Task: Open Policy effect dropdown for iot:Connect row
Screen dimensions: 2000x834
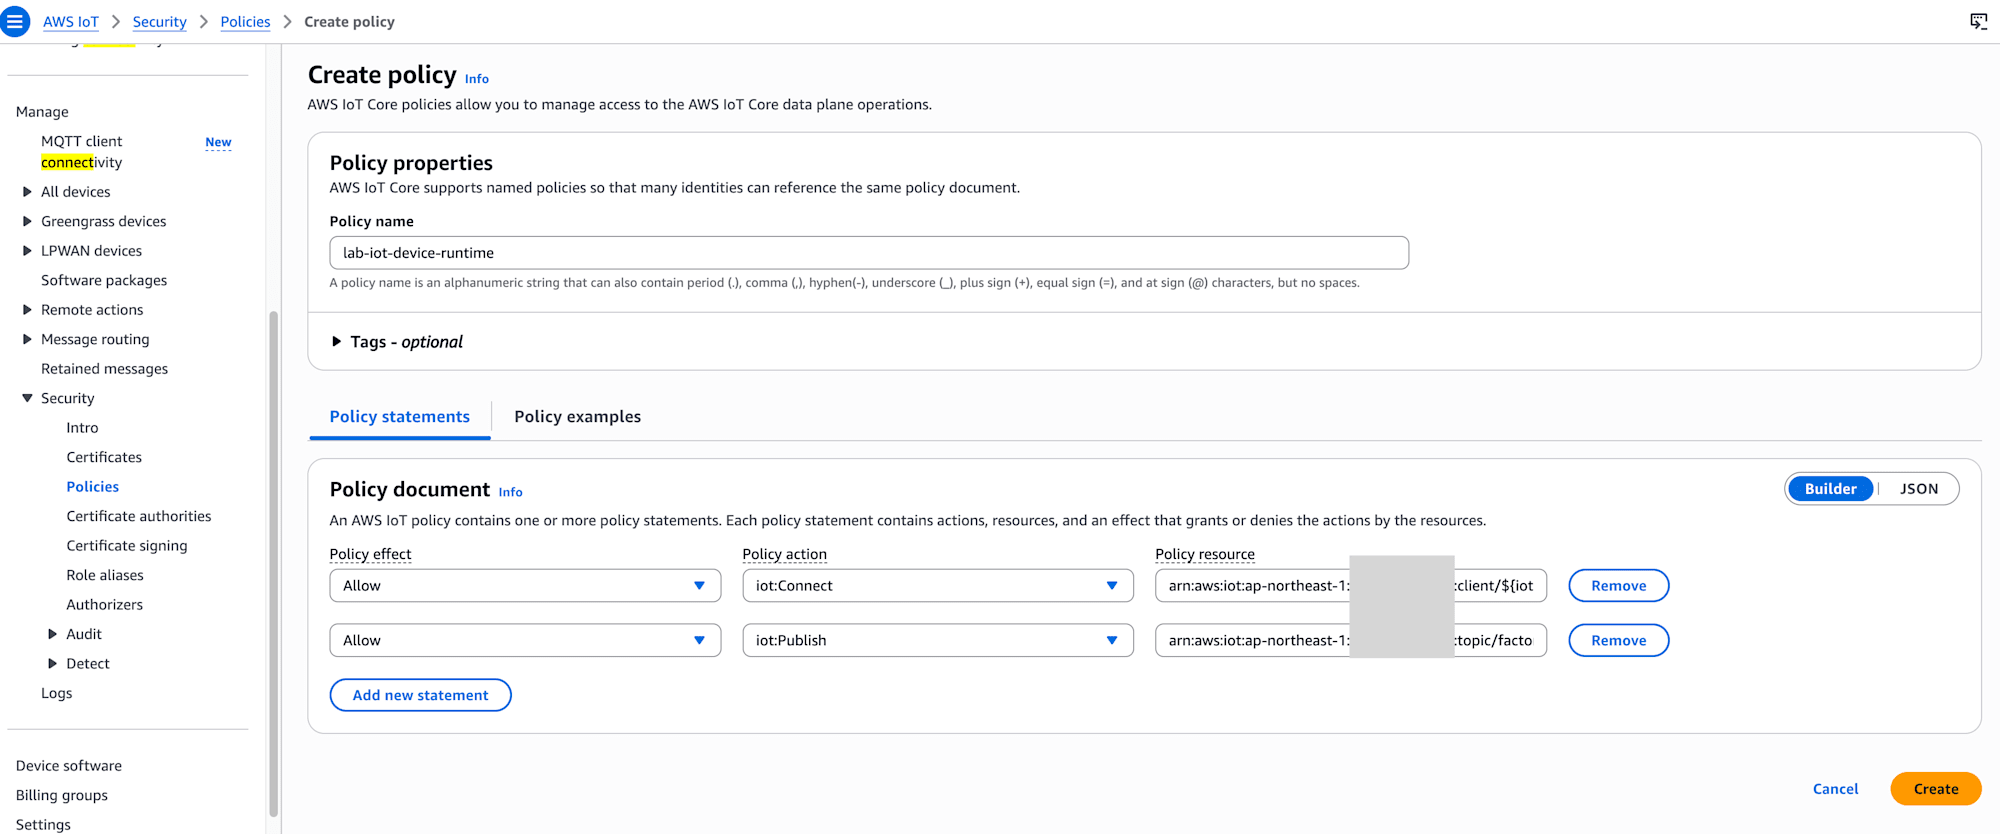Action: click(x=525, y=586)
